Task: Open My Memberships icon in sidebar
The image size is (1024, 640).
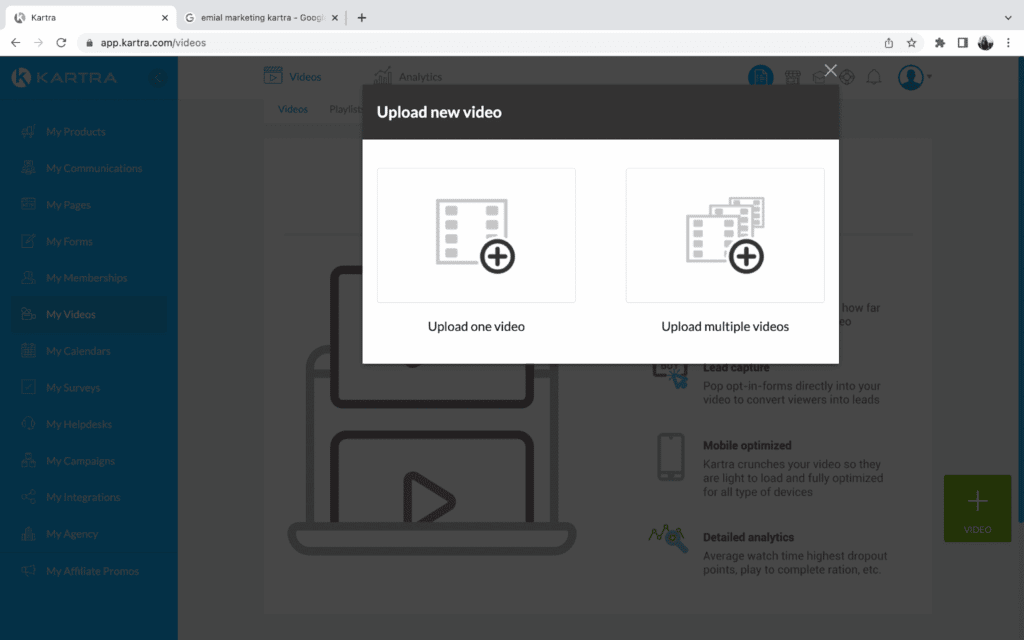Action: coord(28,278)
